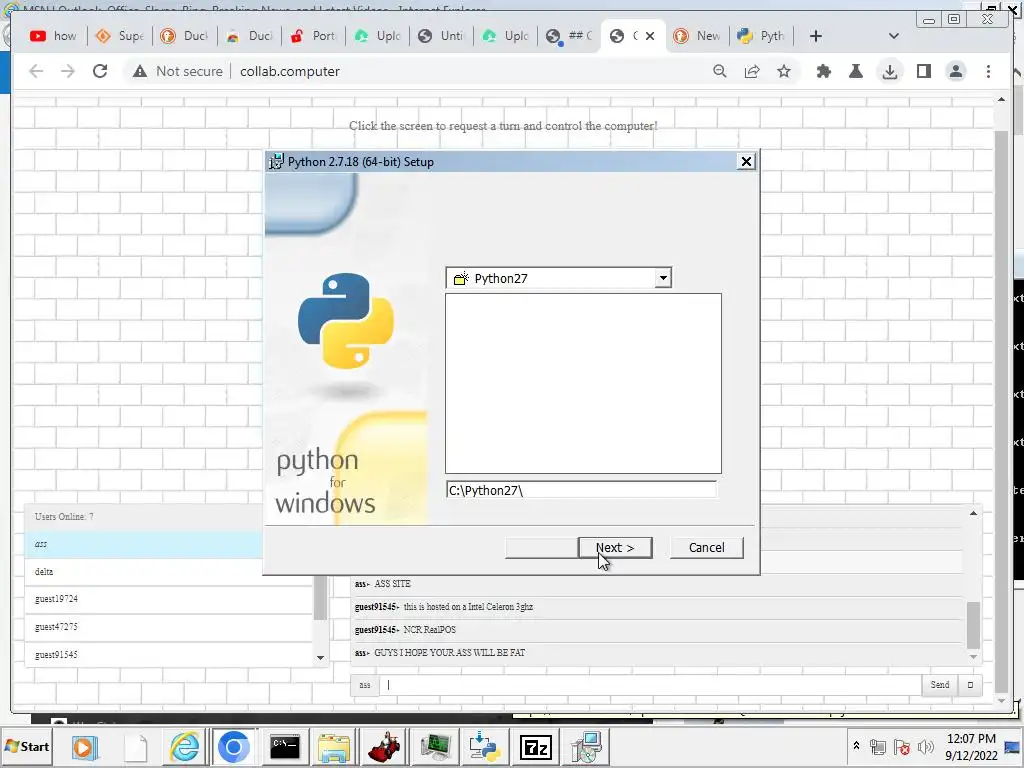Click the disabled Back button in setup
This screenshot has width=1024, height=768.
click(541, 547)
